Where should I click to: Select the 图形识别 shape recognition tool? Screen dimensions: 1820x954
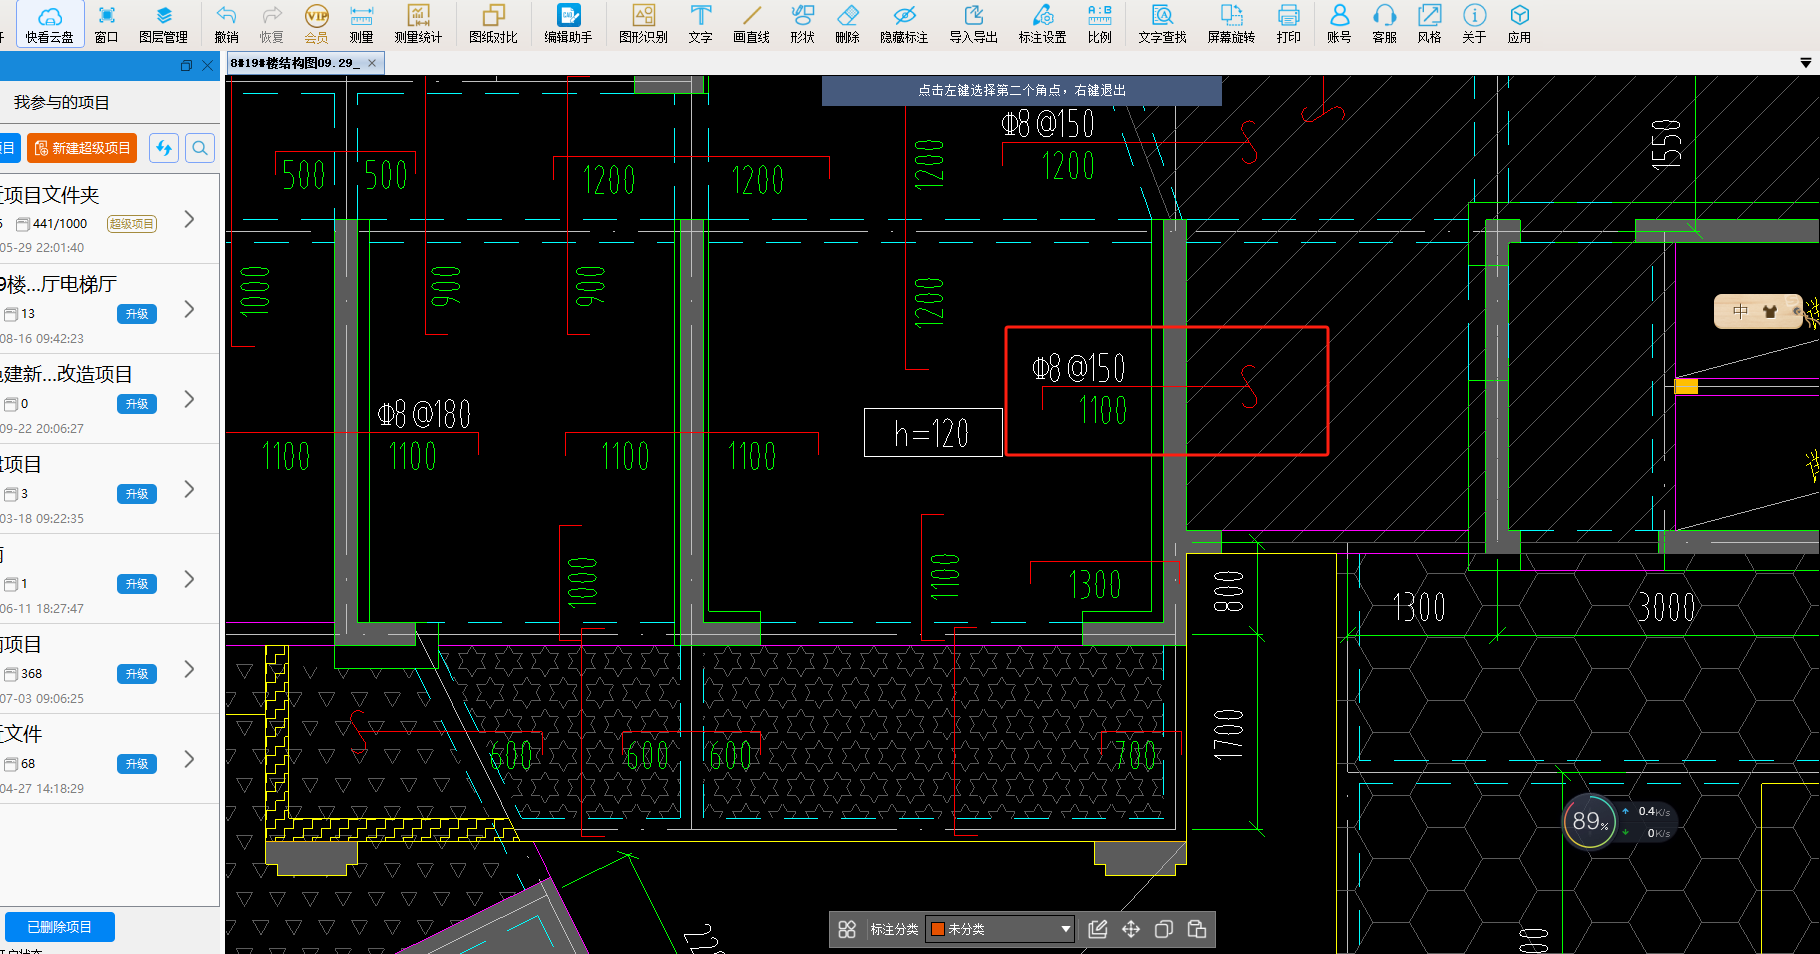643,24
